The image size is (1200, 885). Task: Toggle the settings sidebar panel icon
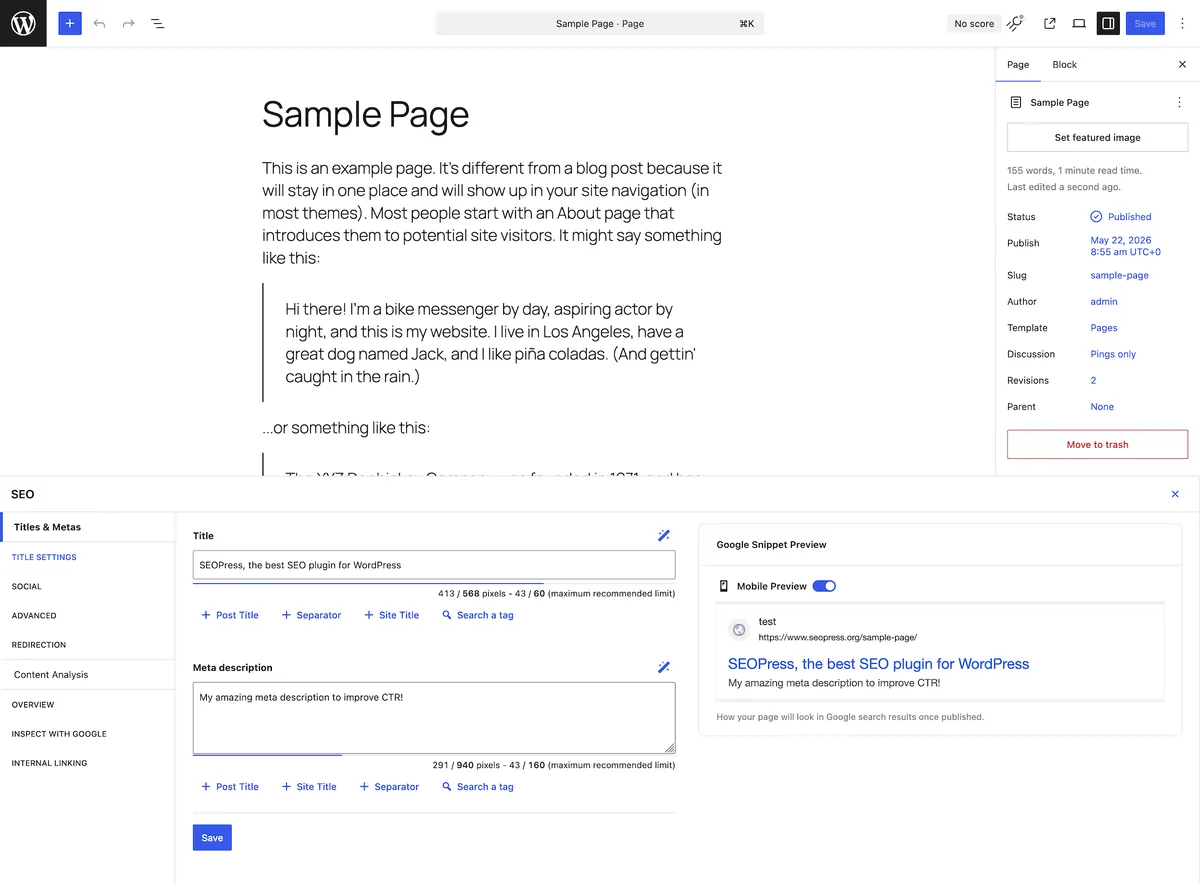1108,23
